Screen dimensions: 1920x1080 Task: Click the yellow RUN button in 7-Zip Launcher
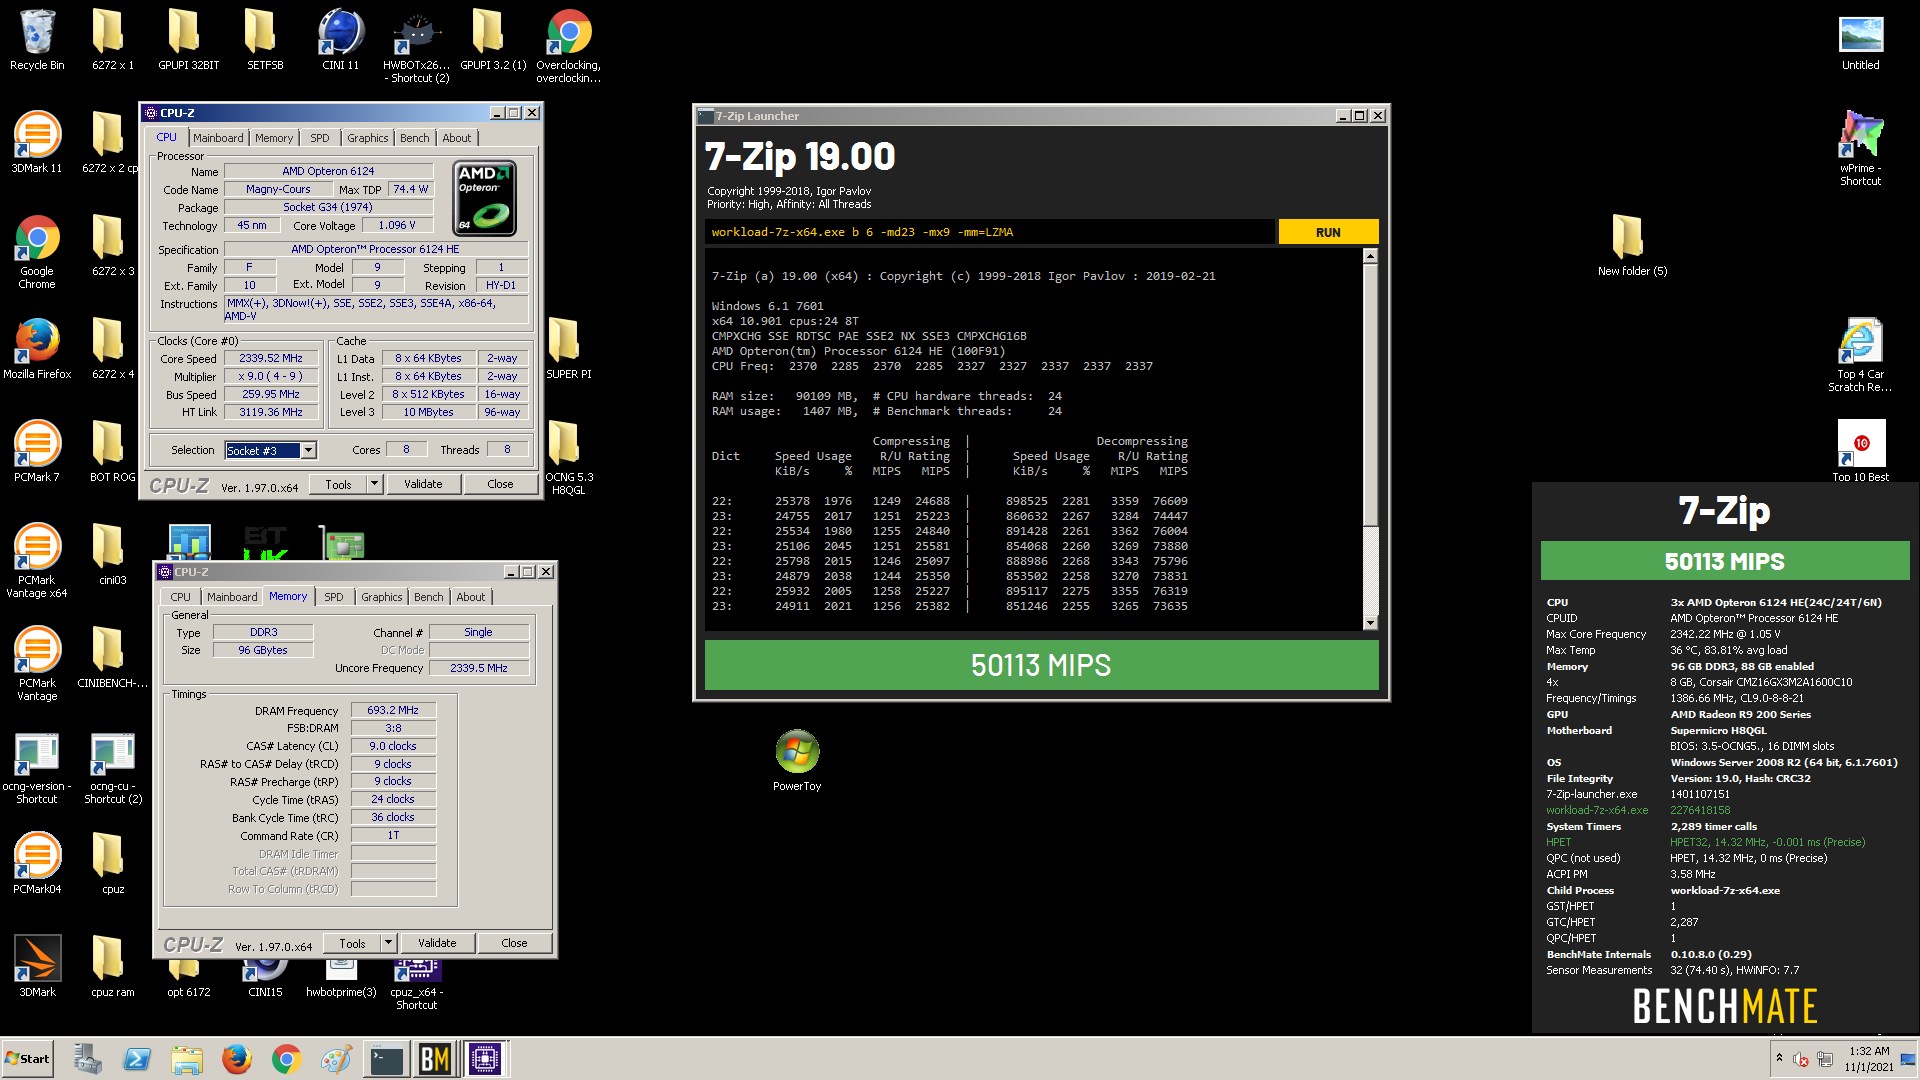tap(1328, 232)
